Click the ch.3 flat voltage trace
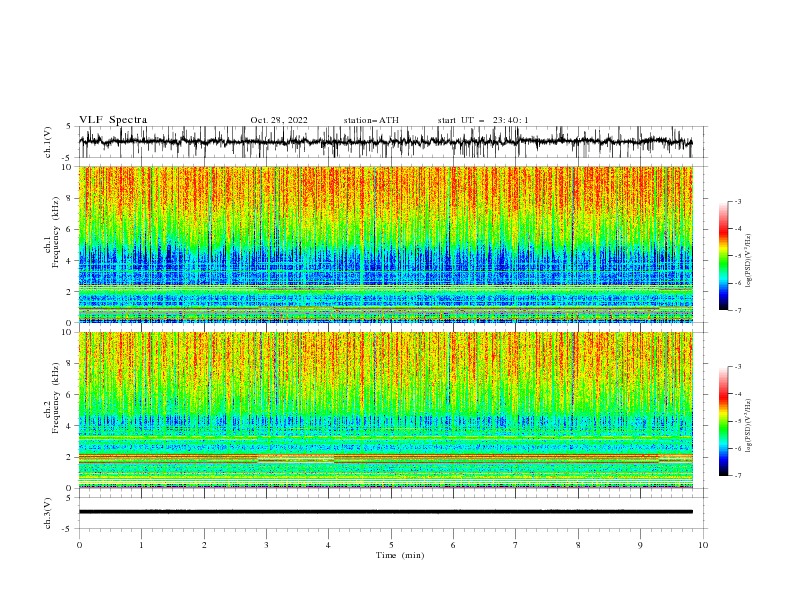This screenshot has height=612, width=792. coord(385,512)
